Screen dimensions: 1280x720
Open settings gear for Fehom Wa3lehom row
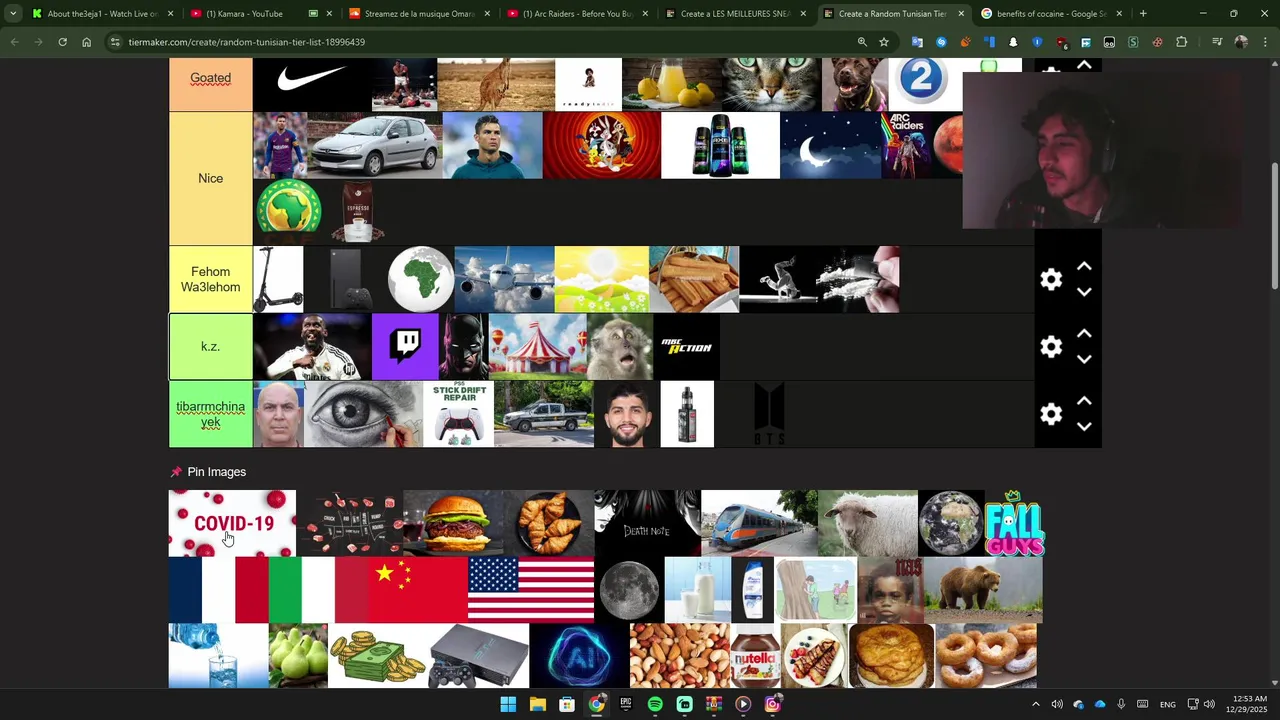1050,280
